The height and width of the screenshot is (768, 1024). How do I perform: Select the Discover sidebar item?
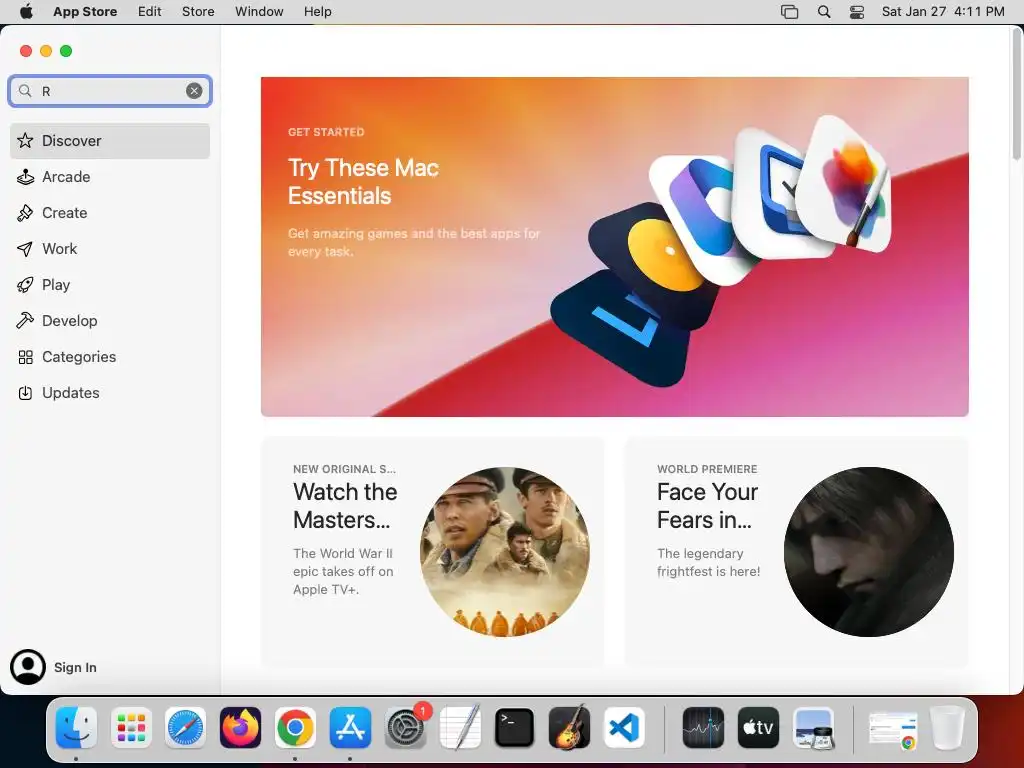(x=110, y=140)
